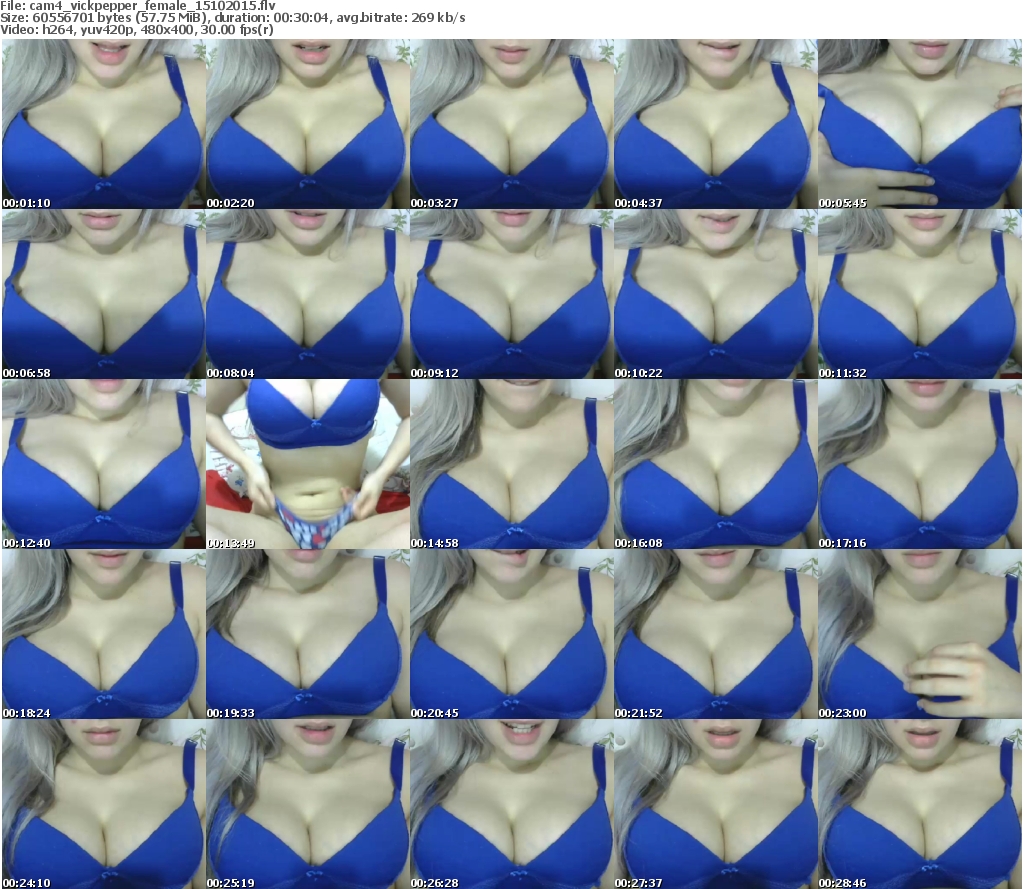Choose the thumbnail stamped 00:14:58
1024x889 pixels.
511,464
